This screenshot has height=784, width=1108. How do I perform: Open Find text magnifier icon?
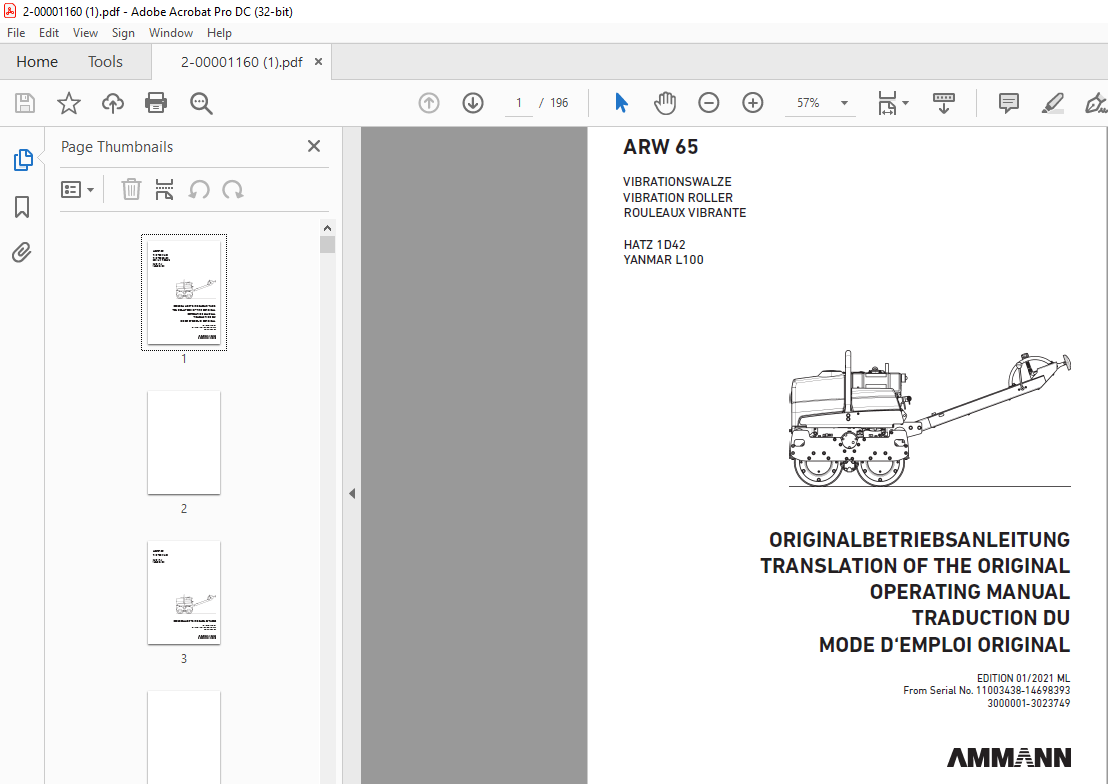point(201,103)
